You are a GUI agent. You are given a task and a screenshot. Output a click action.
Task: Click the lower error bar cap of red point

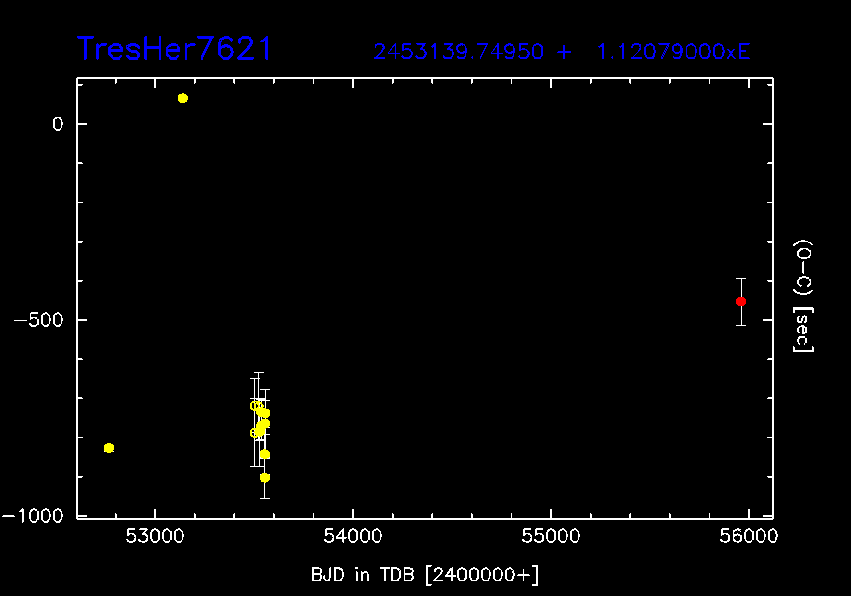click(741, 325)
